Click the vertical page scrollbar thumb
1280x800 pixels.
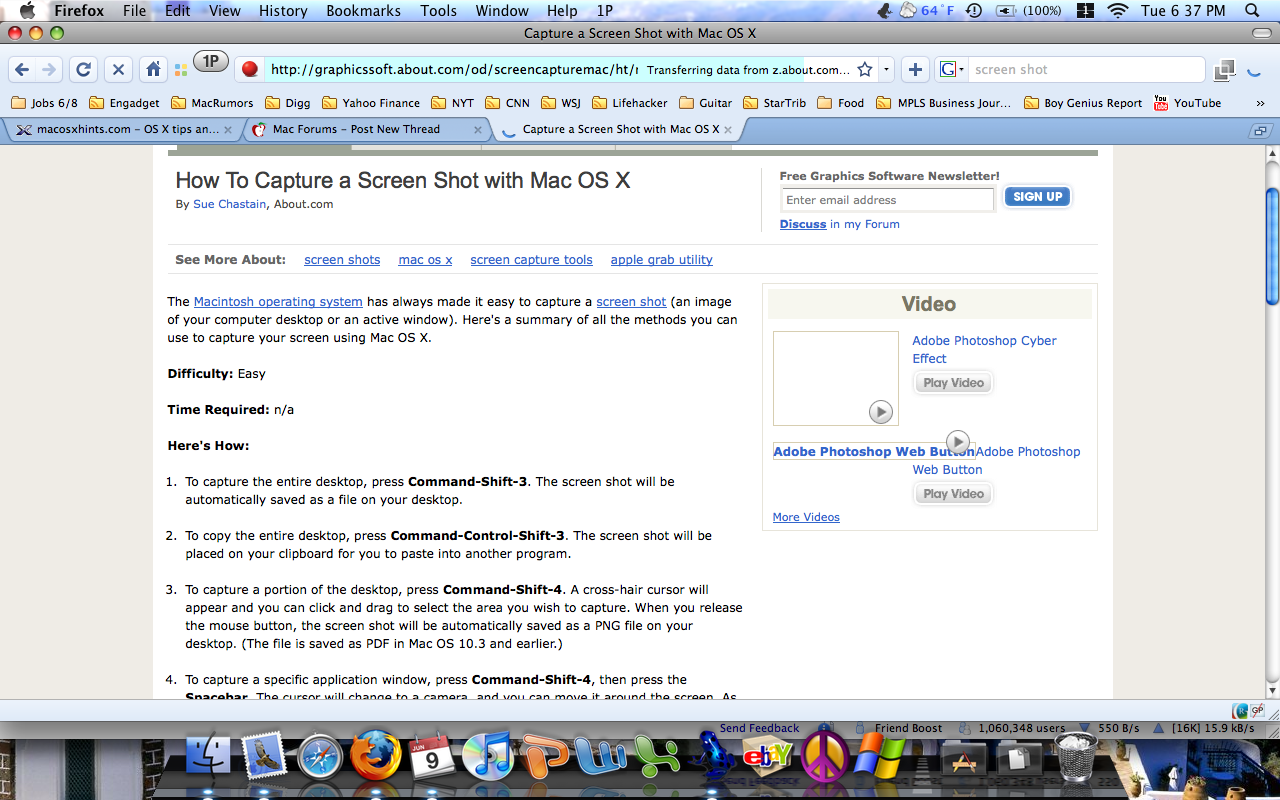1272,245
